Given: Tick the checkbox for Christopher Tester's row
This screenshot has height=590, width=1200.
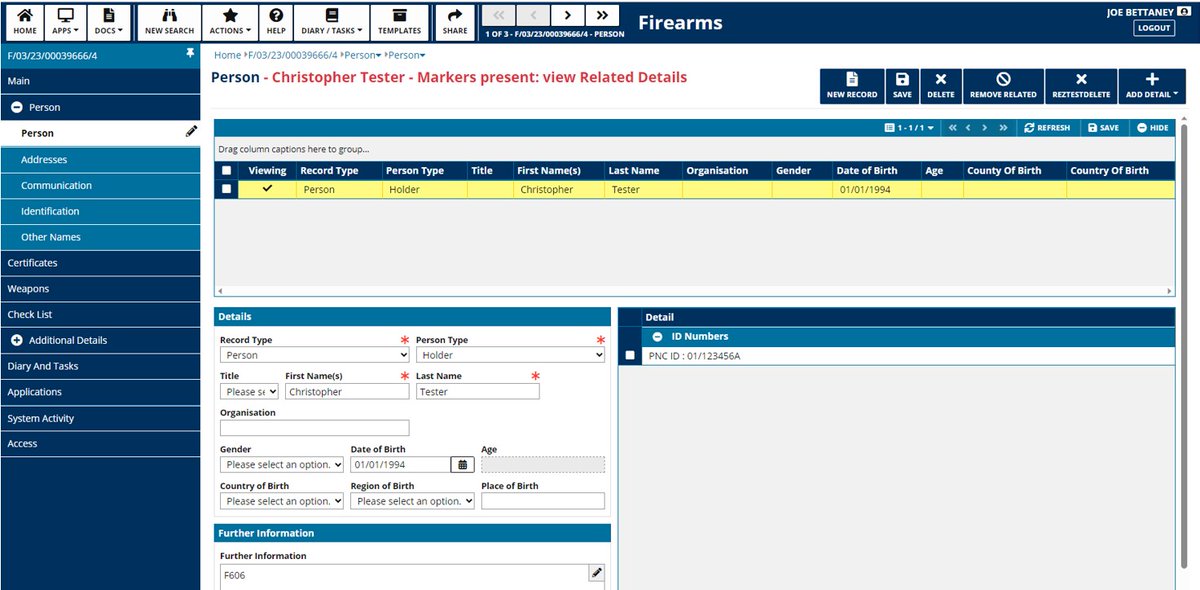Looking at the screenshot, I should pyautogui.click(x=225, y=188).
